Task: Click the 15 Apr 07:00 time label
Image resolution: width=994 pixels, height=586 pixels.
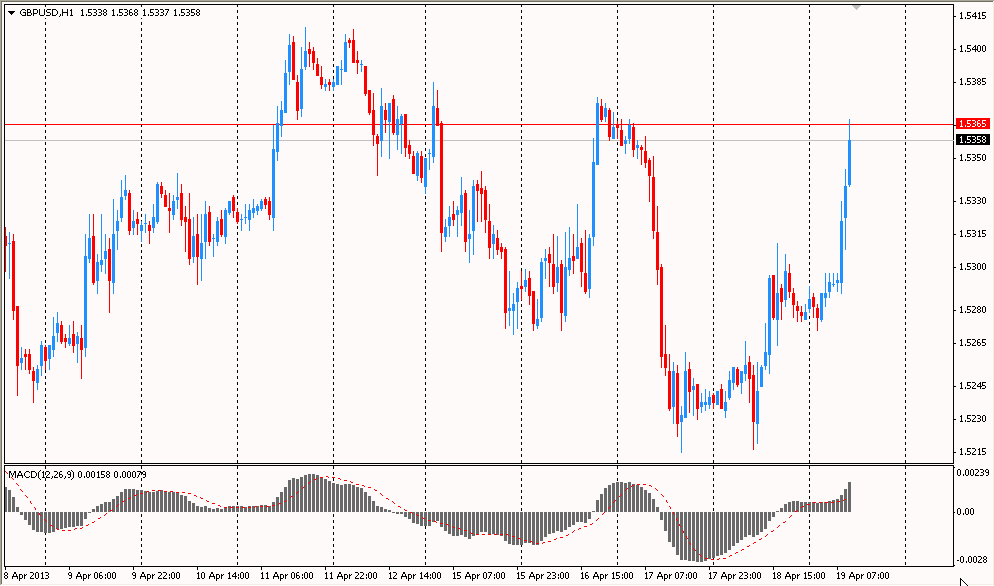Action: click(478, 576)
